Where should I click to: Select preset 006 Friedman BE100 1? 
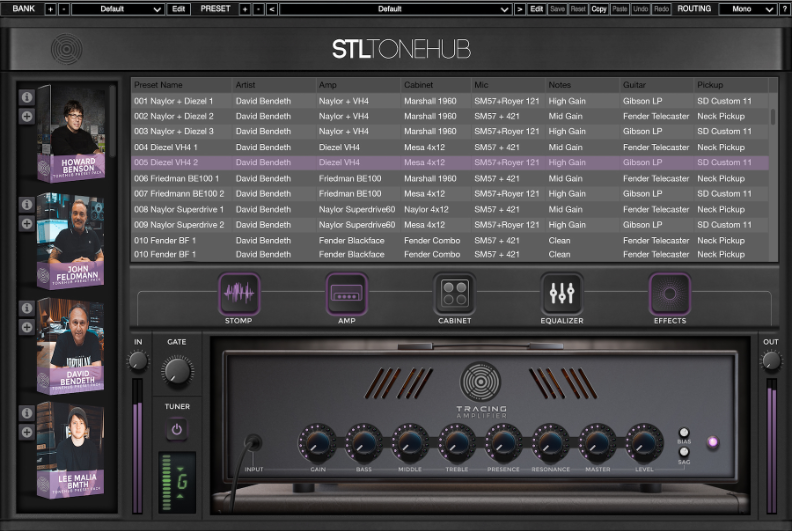[x=450, y=178]
